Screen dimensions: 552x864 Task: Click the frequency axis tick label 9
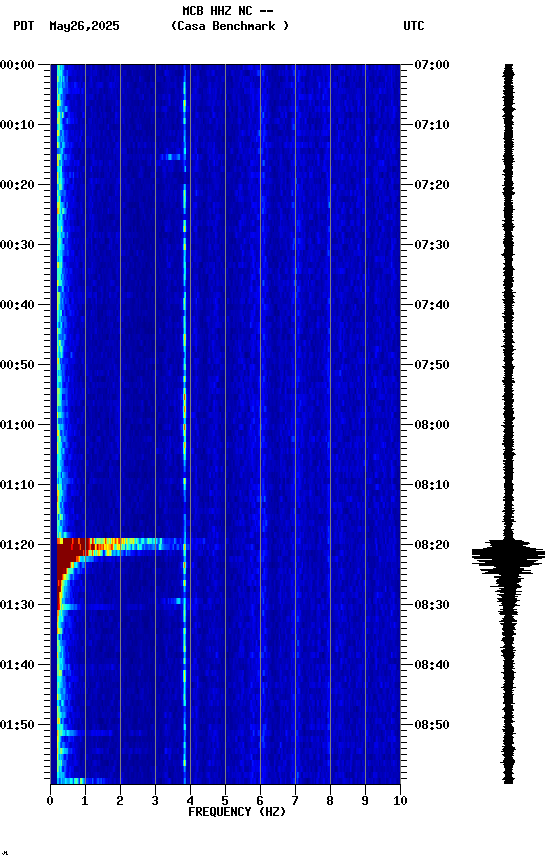[x=365, y=801]
